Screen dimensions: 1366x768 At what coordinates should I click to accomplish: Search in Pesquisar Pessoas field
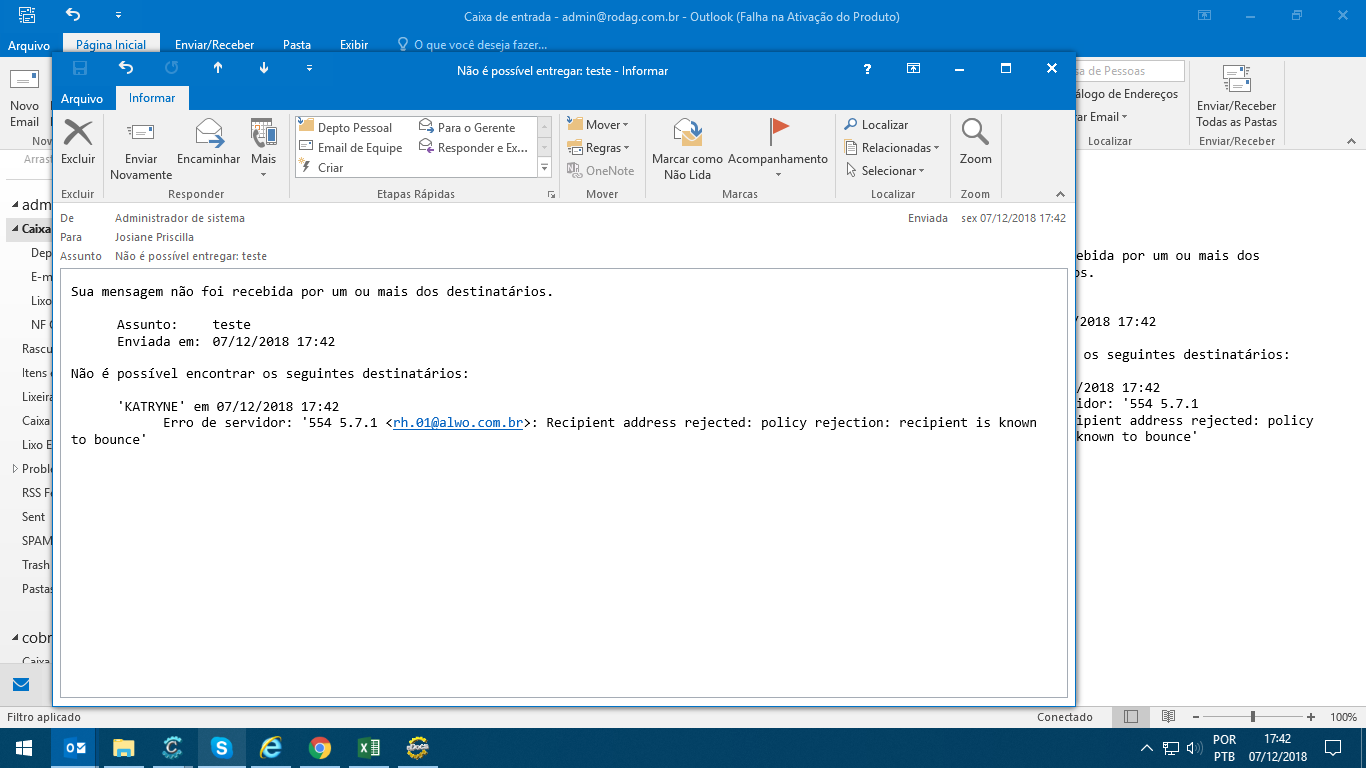[1129, 71]
